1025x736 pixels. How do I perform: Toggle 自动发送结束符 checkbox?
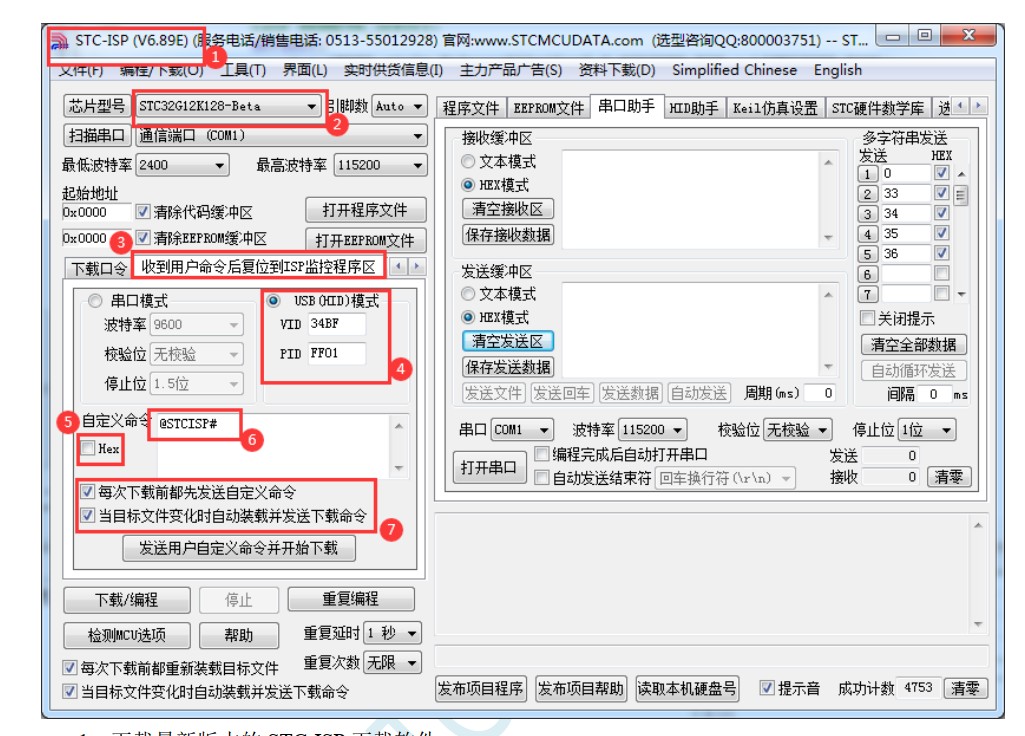click(x=541, y=478)
